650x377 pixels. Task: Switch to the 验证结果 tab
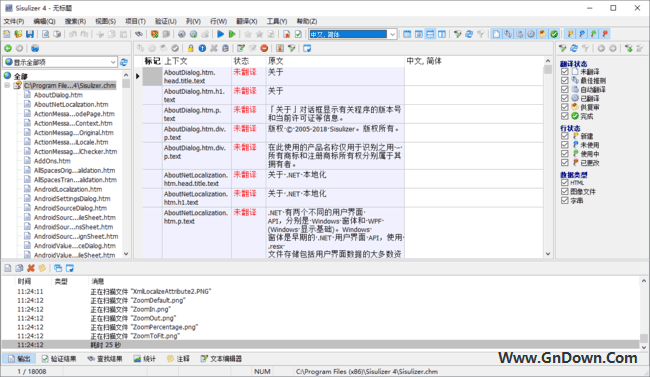59,359
